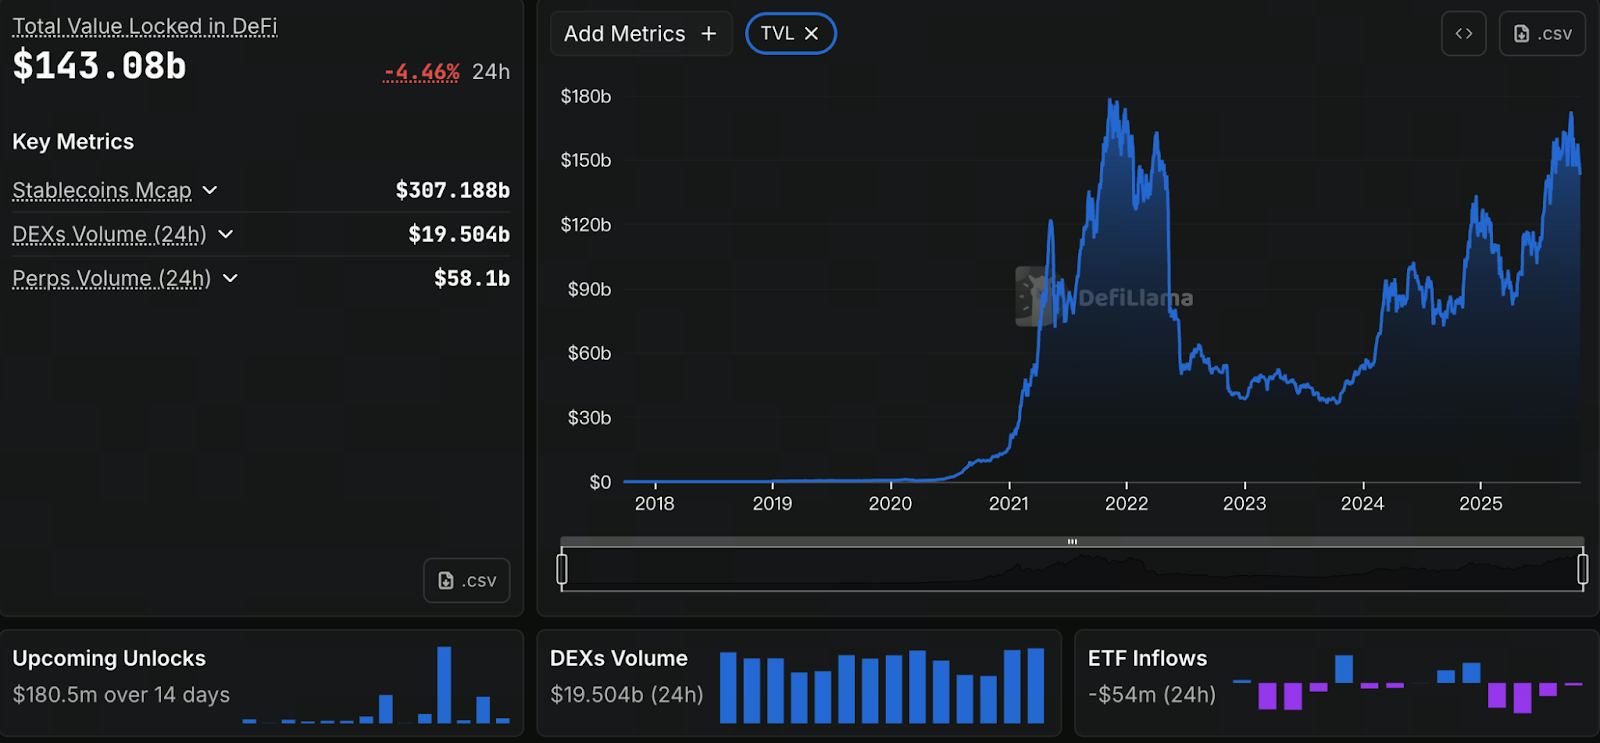Open Total Value Locked in DeFi link
This screenshot has height=743, width=1600.
145,27
